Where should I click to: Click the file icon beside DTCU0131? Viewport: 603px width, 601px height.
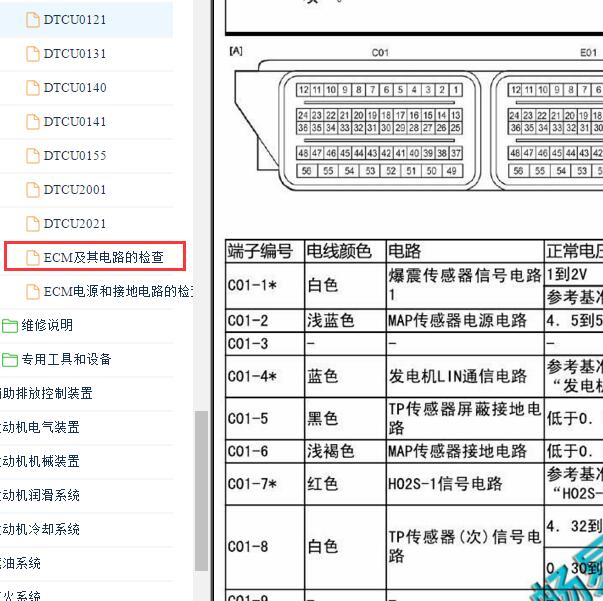(33, 53)
